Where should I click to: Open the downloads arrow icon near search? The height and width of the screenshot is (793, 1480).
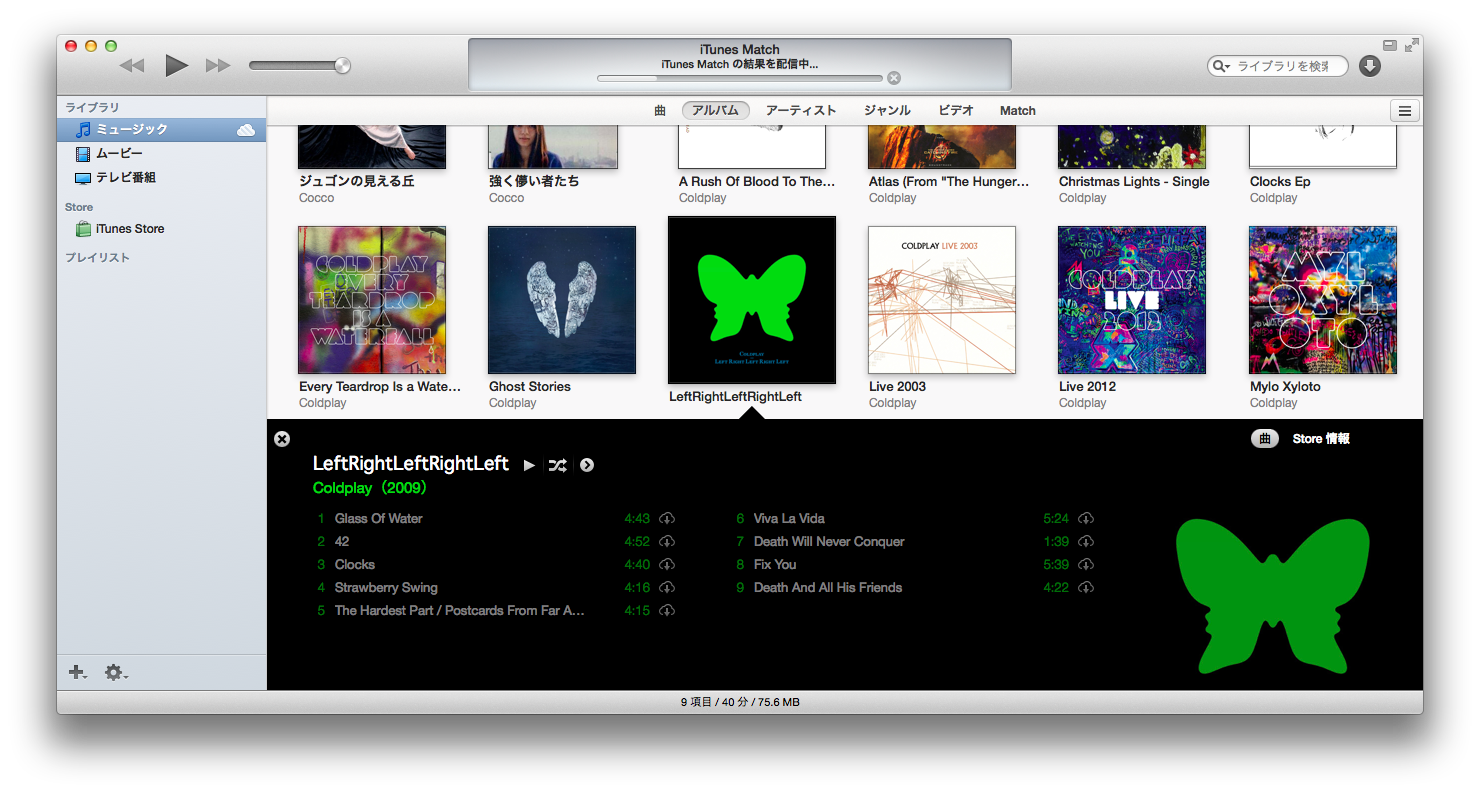pos(1370,66)
